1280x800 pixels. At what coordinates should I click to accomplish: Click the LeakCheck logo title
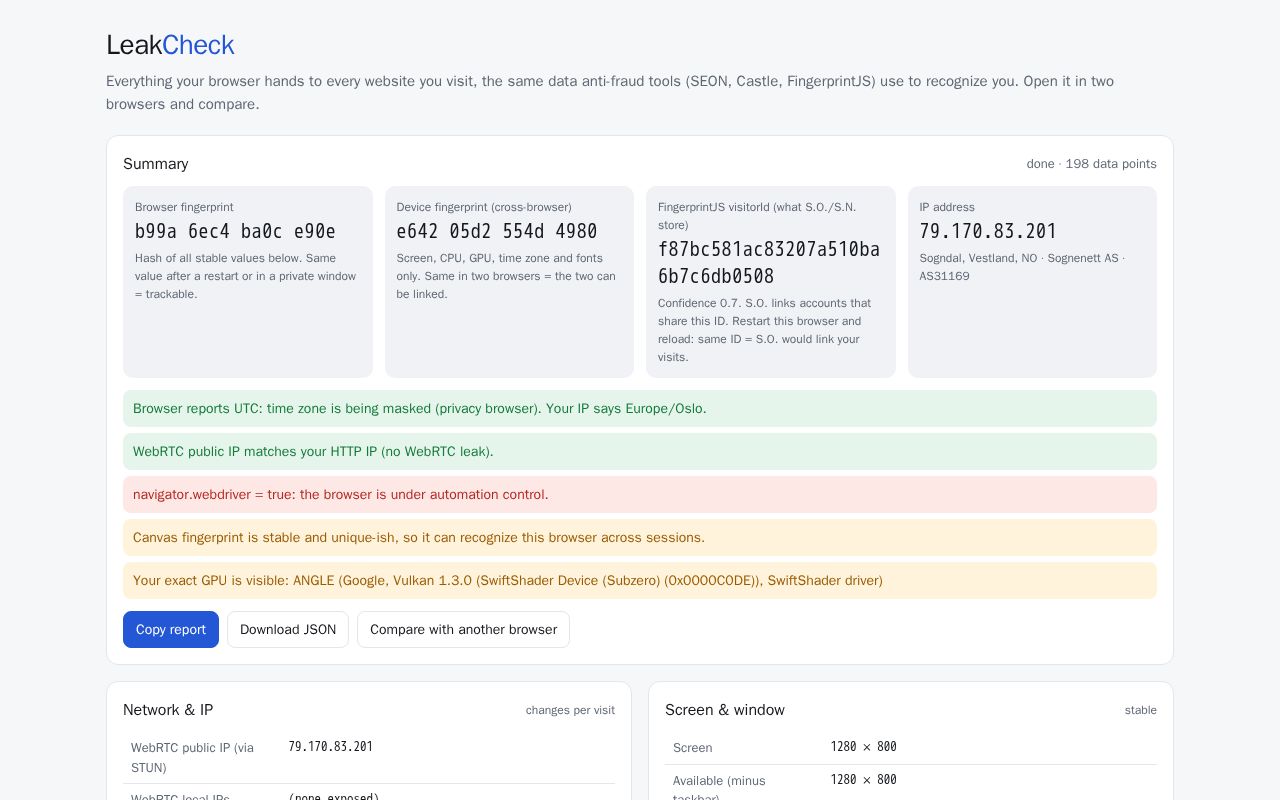[x=170, y=45]
